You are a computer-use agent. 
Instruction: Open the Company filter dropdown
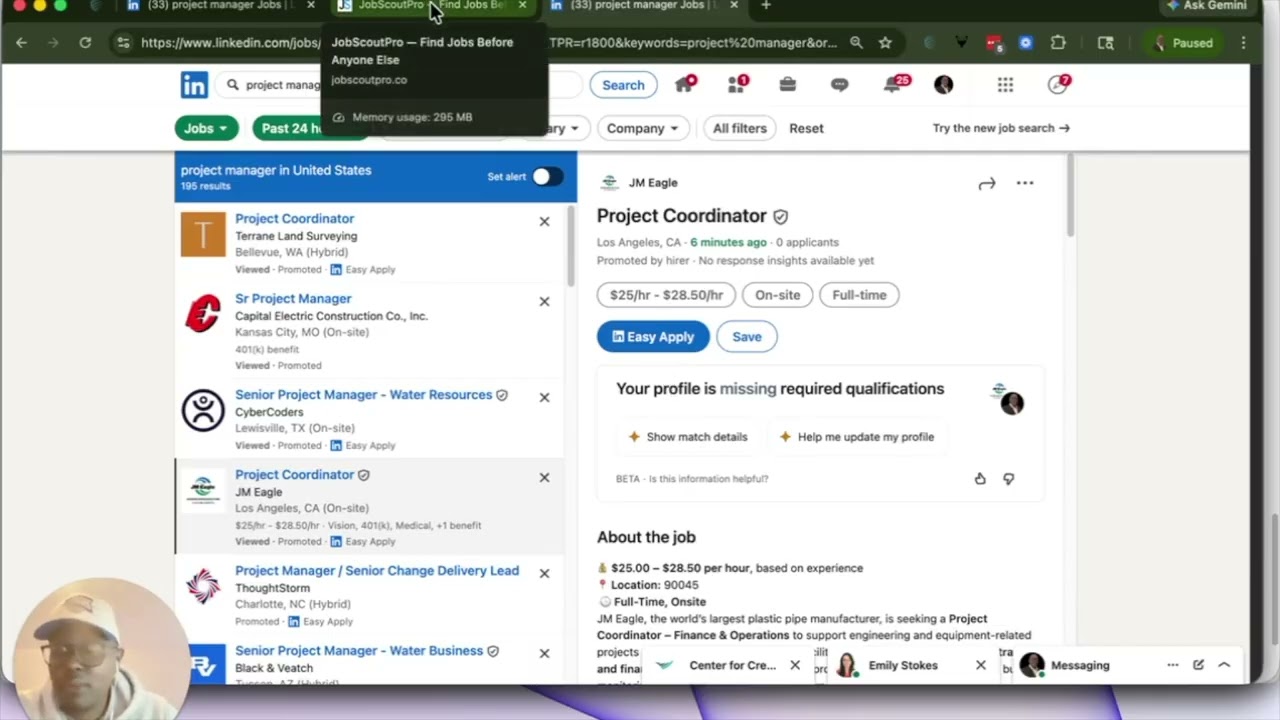point(642,128)
